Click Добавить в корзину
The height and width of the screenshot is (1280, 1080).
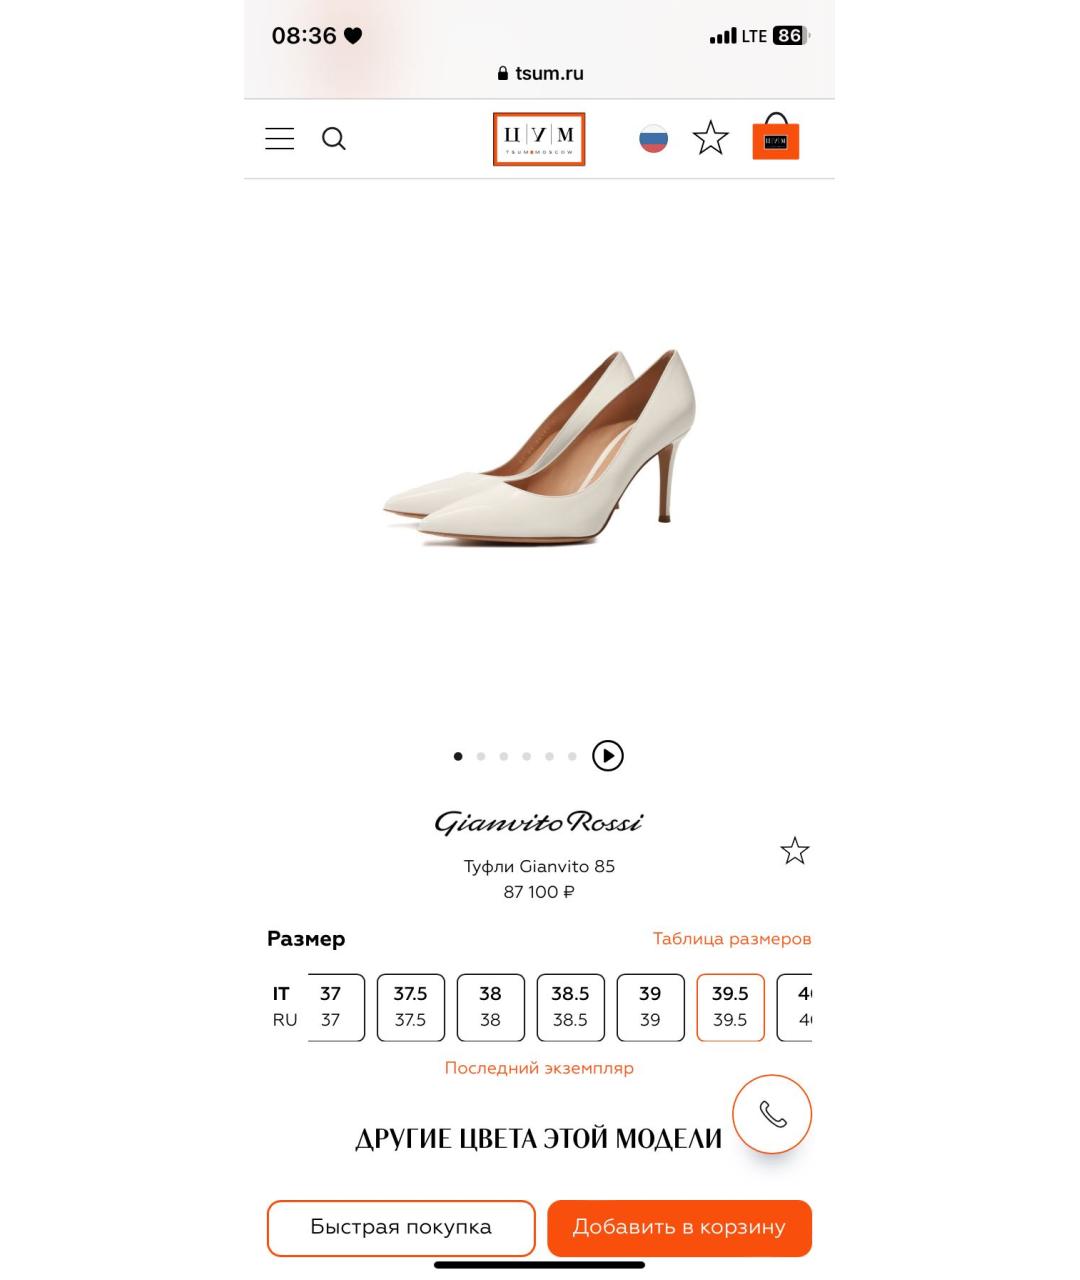point(679,1227)
